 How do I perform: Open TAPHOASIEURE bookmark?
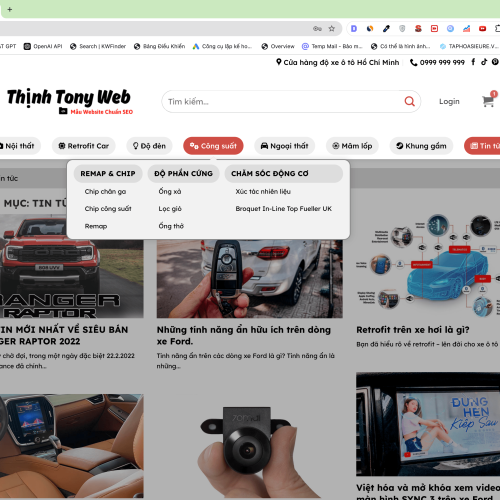(469, 46)
